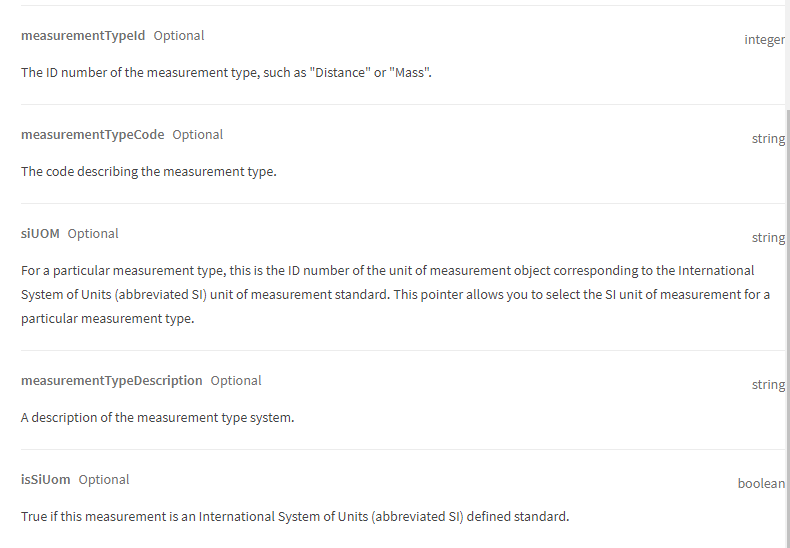This screenshot has width=790, height=548.
Task: Click the measurementTypeDescription parameter name
Action: point(111,381)
